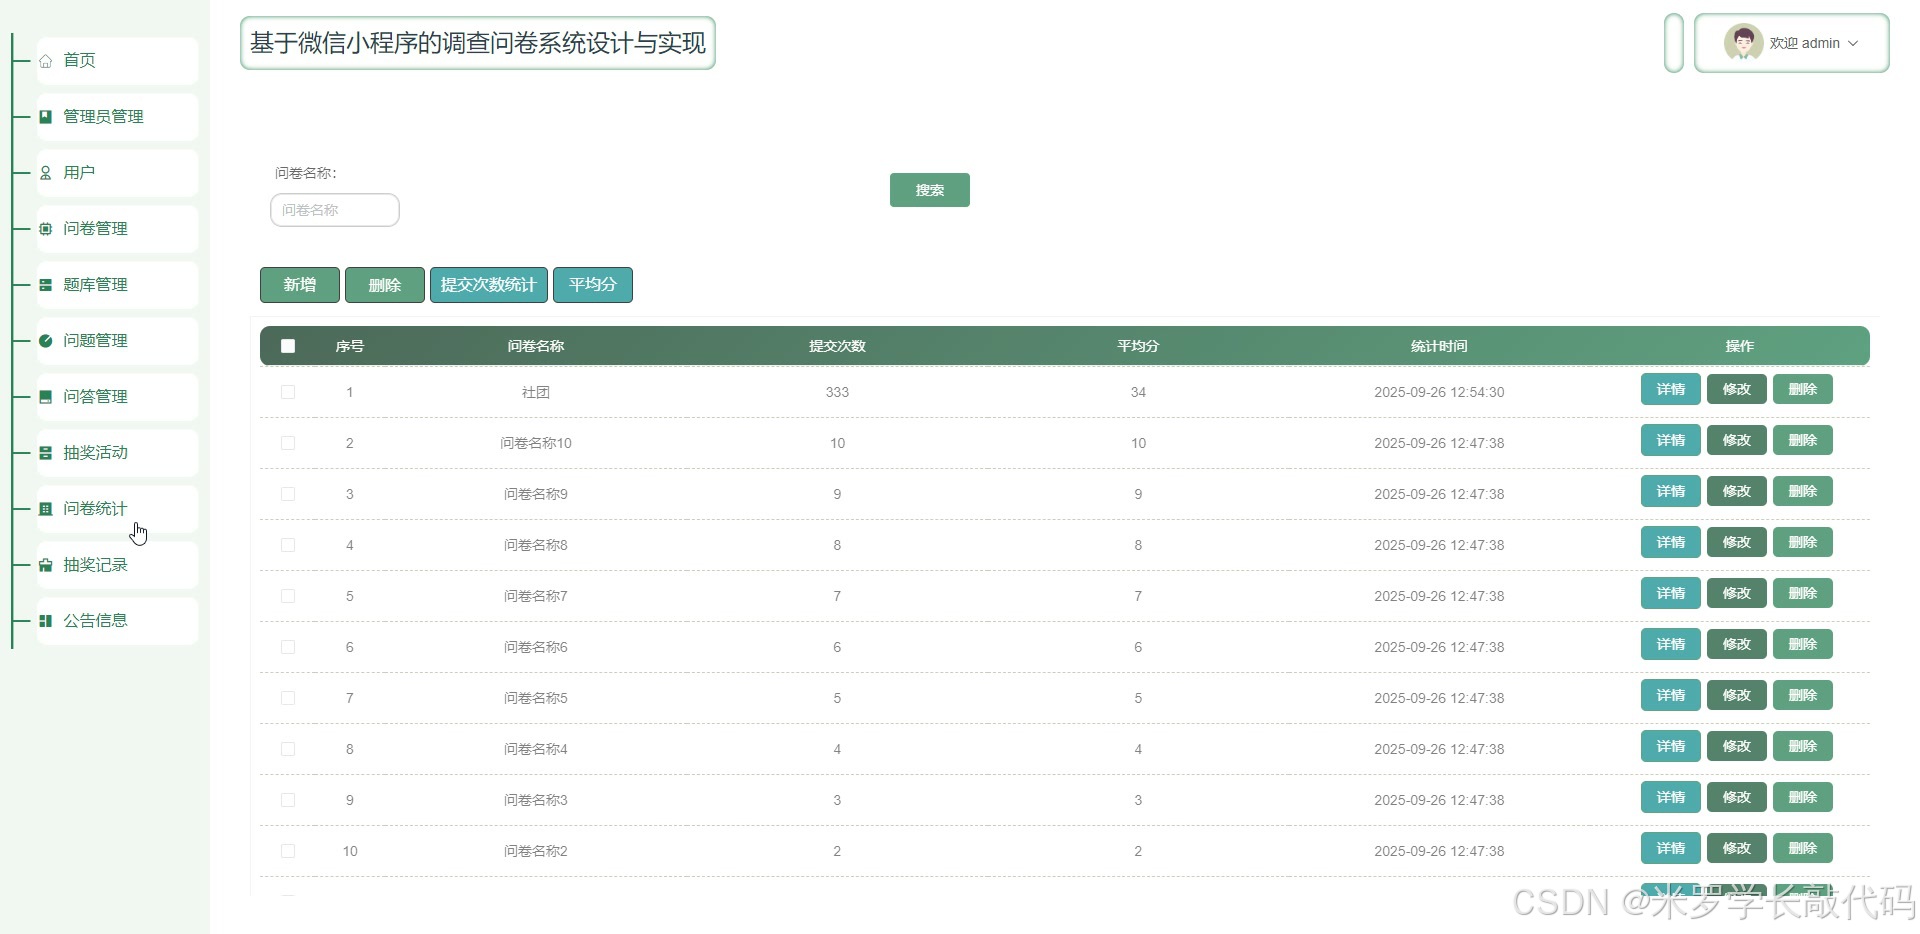
Task: Click row 删除 for 问卷名称2
Action: click(1802, 848)
